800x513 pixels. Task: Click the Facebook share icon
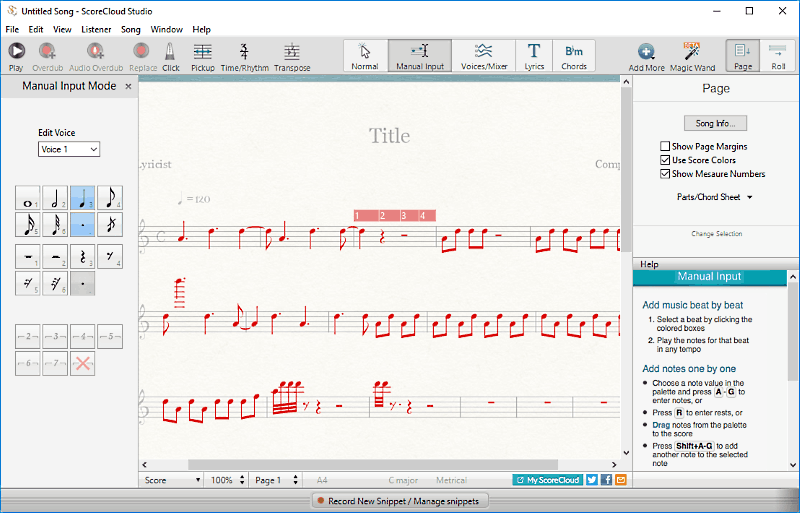(606, 480)
